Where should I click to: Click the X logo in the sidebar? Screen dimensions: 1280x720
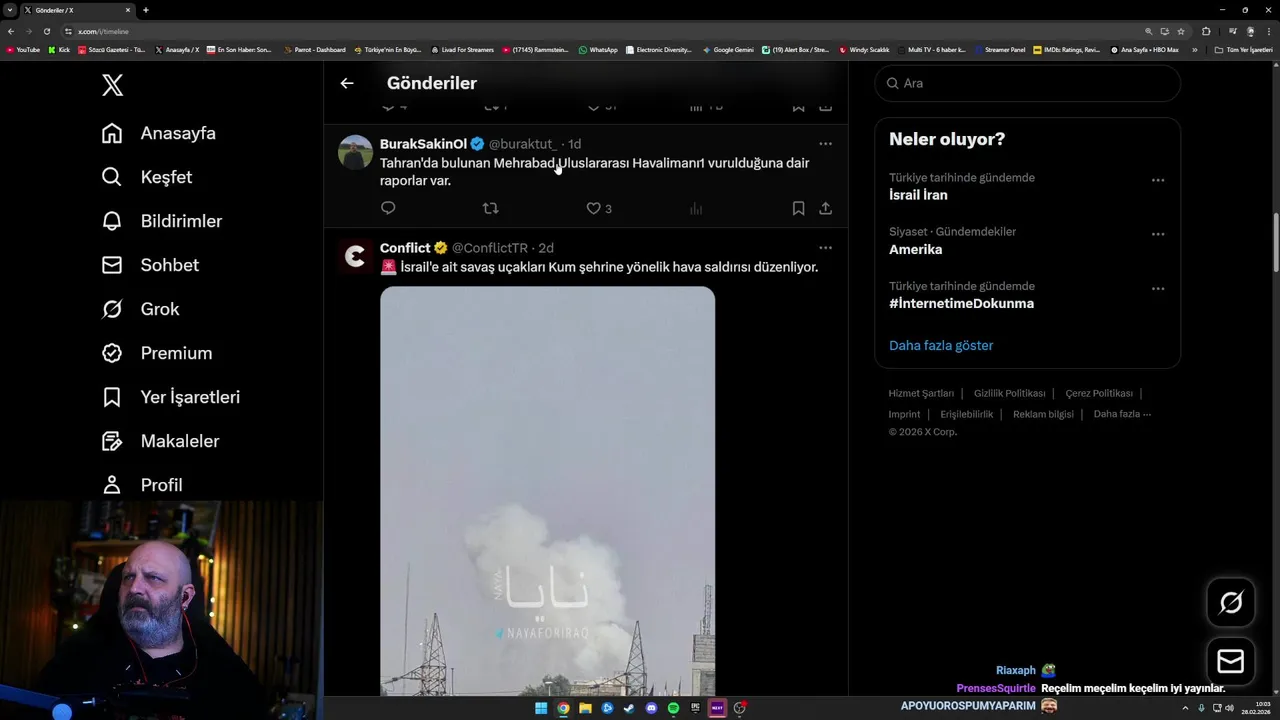pyautogui.click(x=112, y=85)
